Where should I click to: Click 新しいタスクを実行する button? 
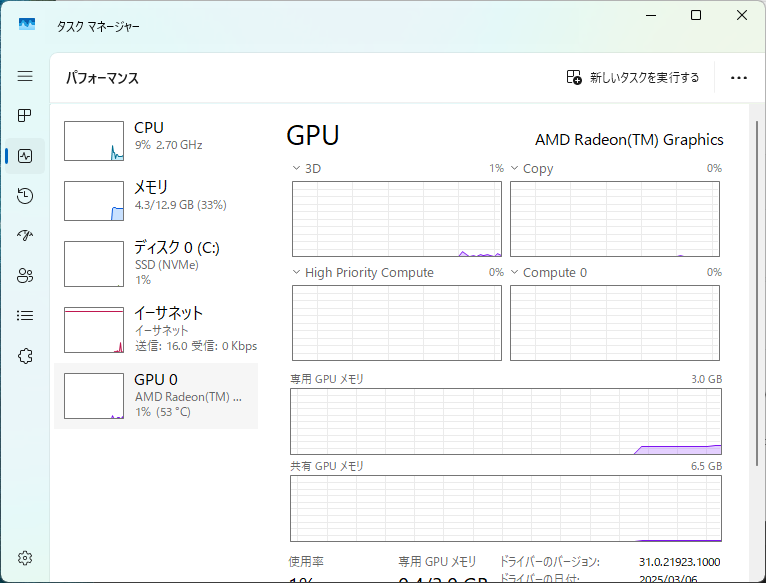tap(632, 77)
